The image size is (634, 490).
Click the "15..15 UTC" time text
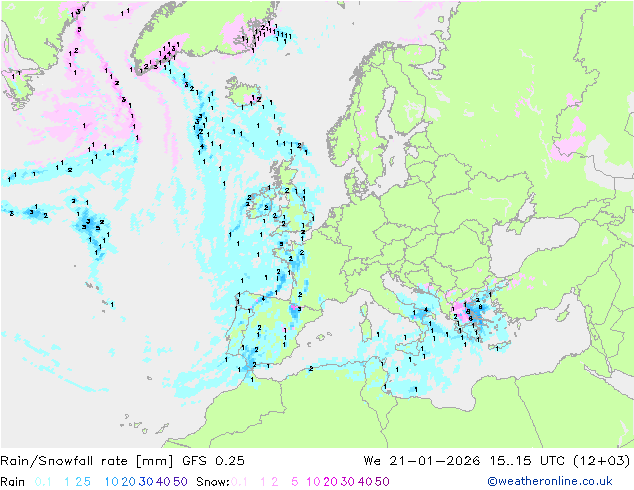point(527,461)
